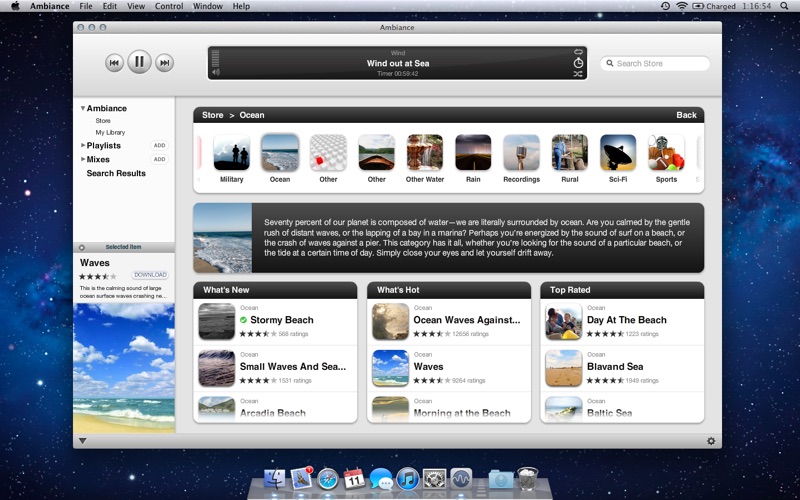Click the What's New section header
The image size is (800, 500).
(275, 290)
